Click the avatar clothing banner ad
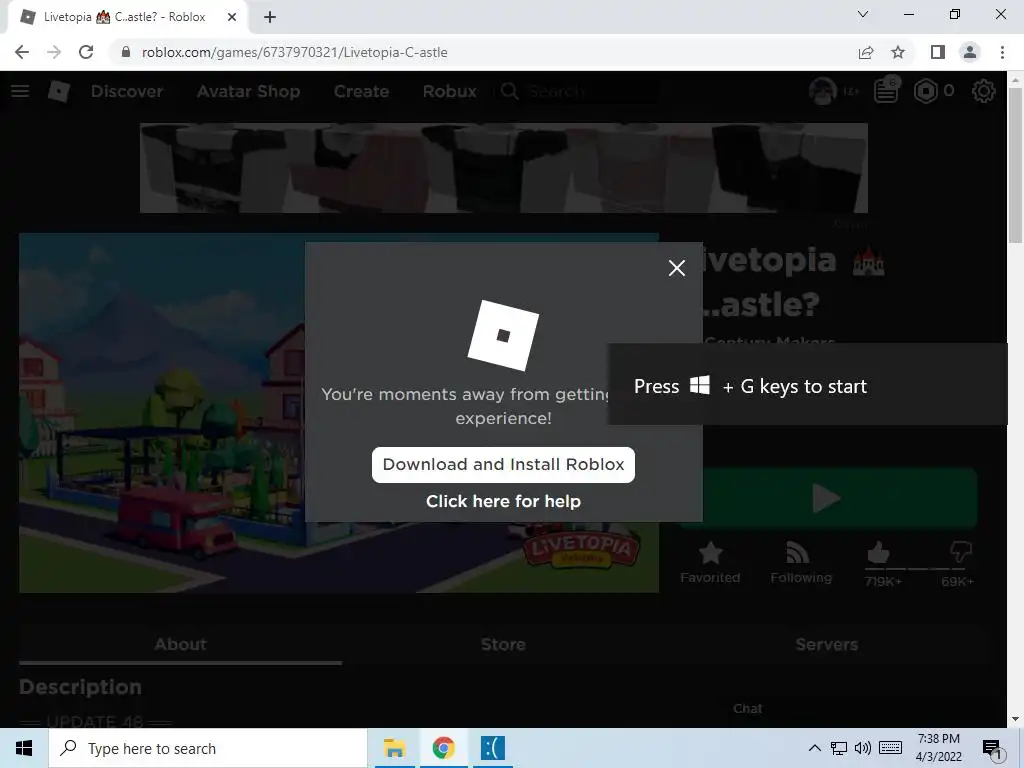The height and width of the screenshot is (768, 1024). coord(504,168)
